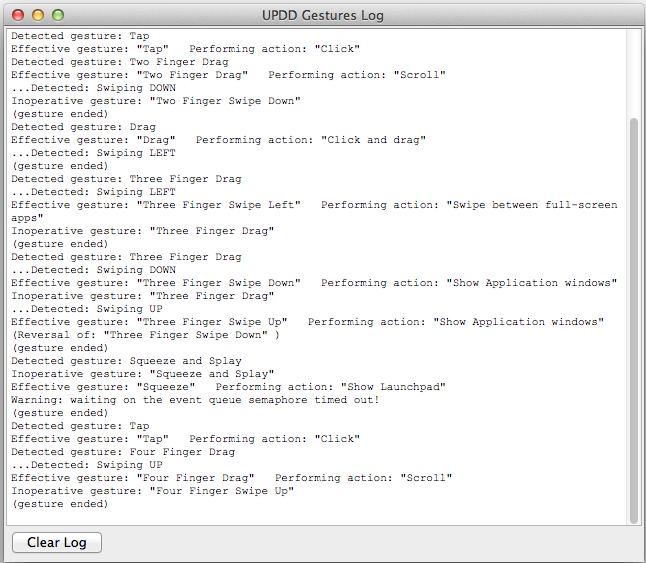Click the vertical scrollbar thumb
Image resolution: width=646 pixels, height=563 pixels.
(x=634, y=321)
